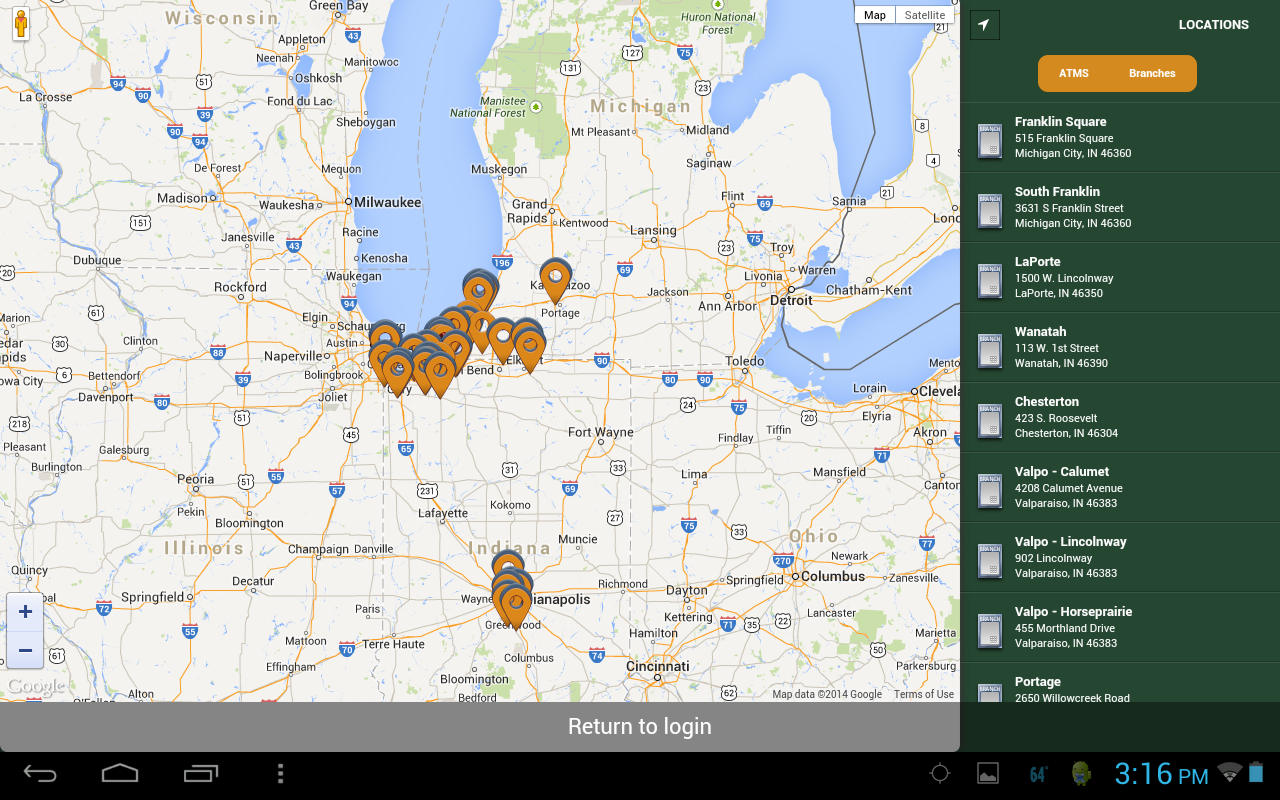
Task: Tap the current location arrow icon
Action: click(985, 25)
